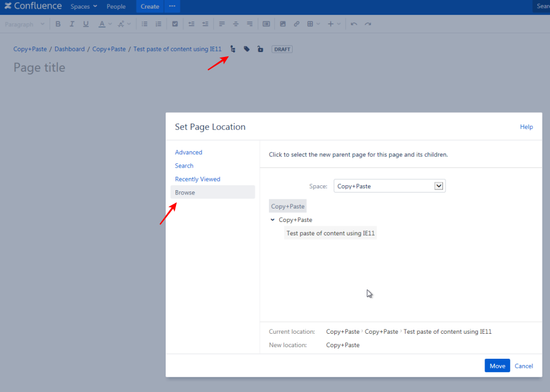This screenshot has height=392, width=550.
Task: Open page restrictions padlock icon
Action: (260, 49)
